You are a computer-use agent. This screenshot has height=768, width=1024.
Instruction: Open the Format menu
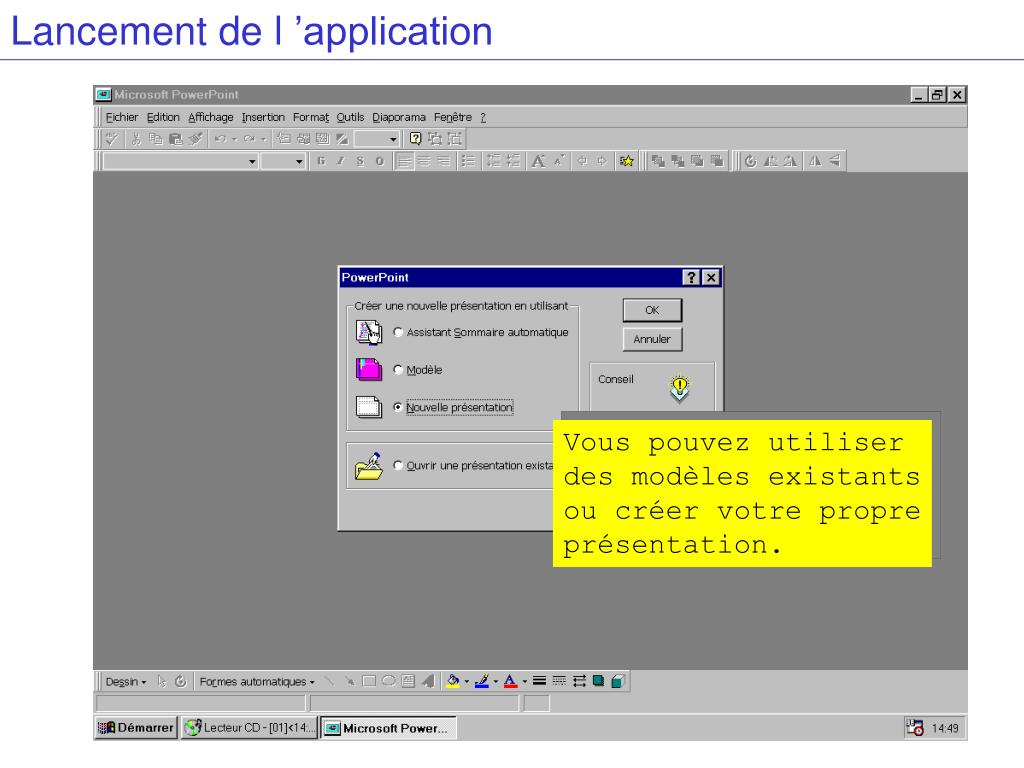(x=311, y=117)
